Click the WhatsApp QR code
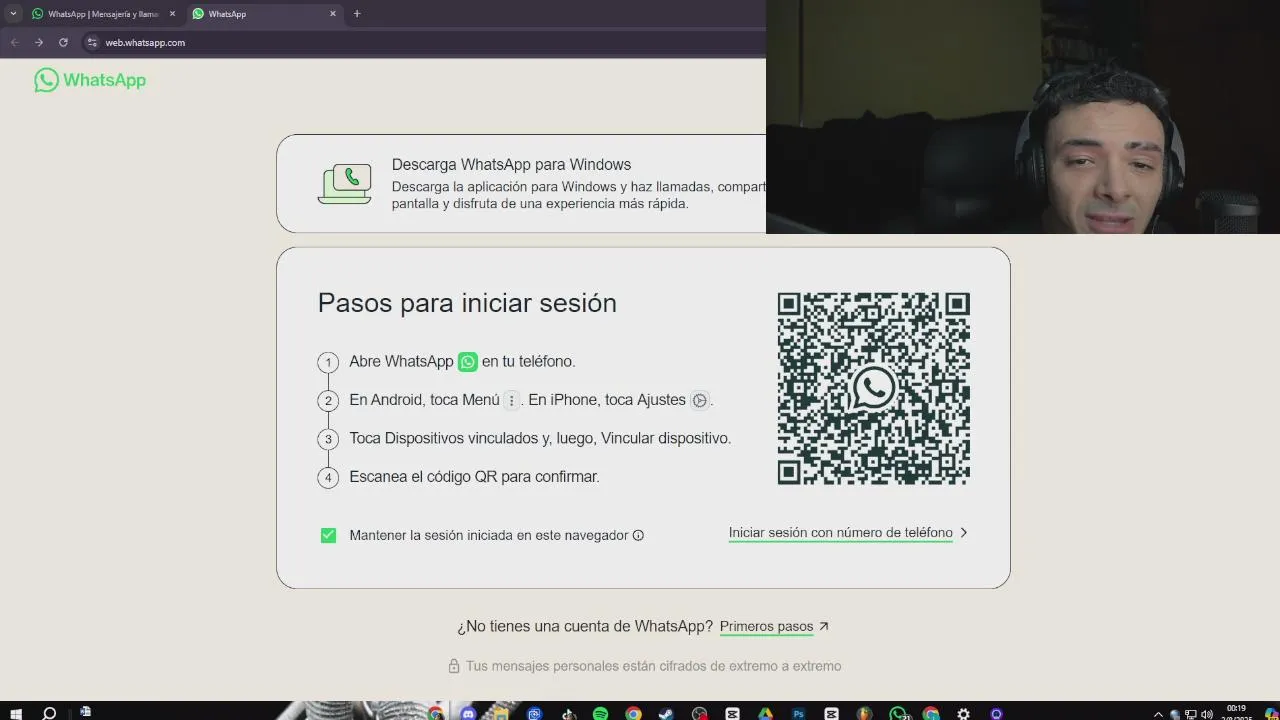Screen dimensions: 1280x720 click(x=873, y=389)
